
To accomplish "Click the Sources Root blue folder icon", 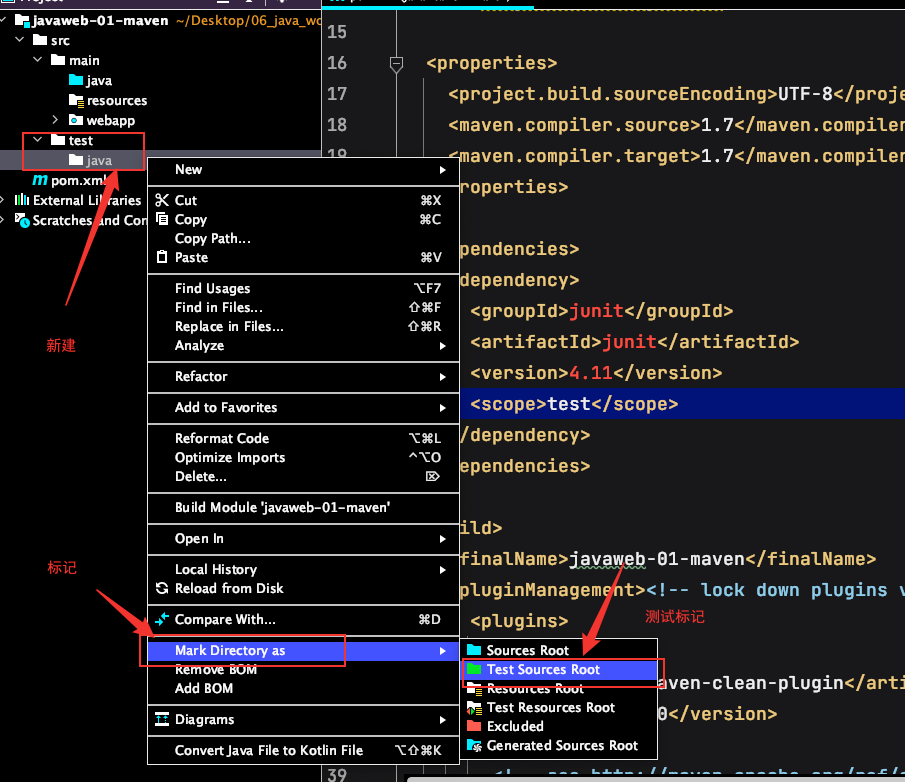I will pyautogui.click(x=474, y=649).
